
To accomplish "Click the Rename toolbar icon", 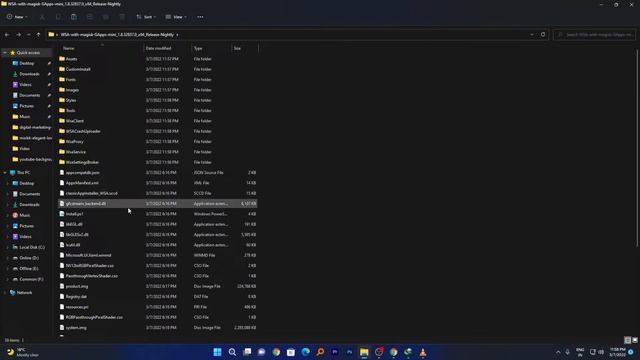I will tap(90, 17).
